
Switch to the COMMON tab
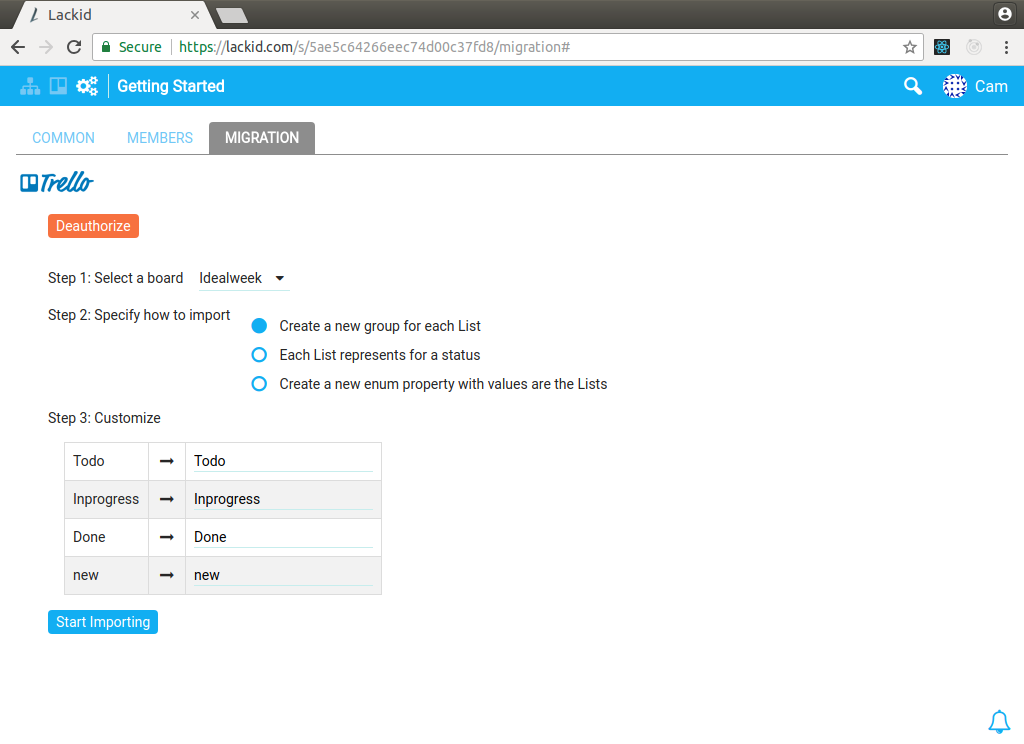pyautogui.click(x=63, y=138)
